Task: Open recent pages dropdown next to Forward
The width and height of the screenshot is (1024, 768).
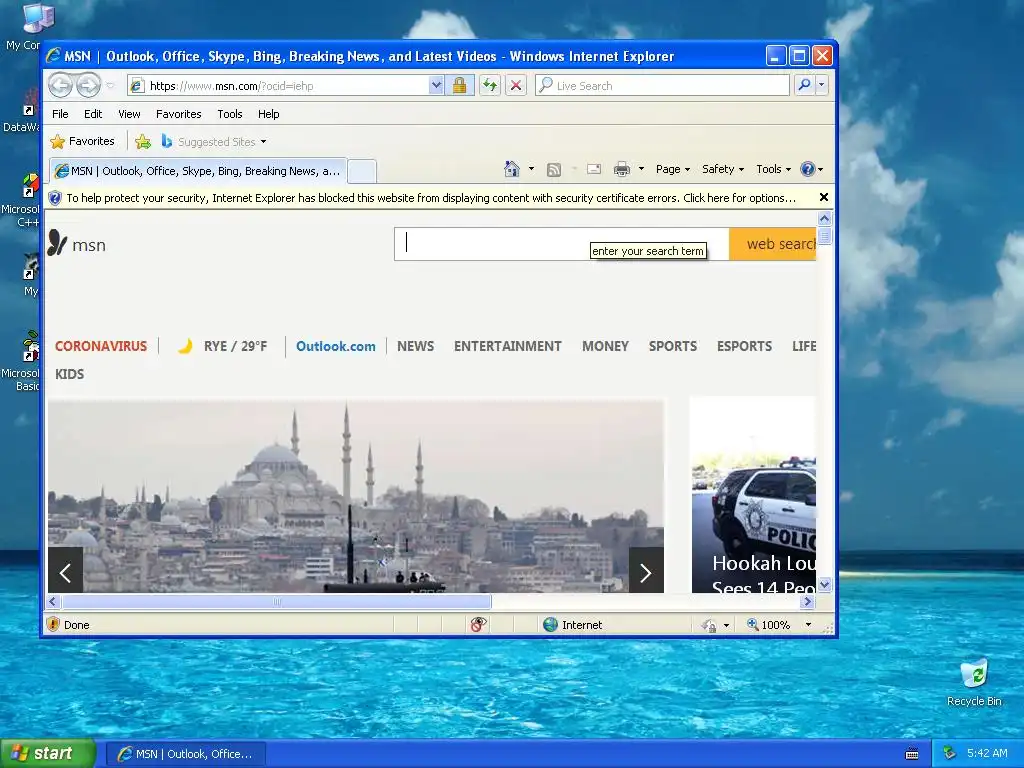Action: tap(110, 86)
